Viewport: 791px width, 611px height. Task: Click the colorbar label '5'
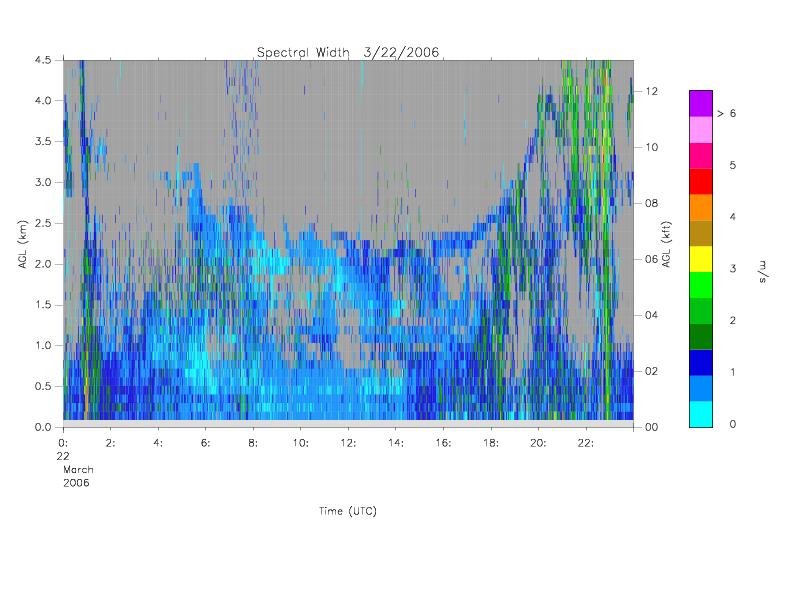[x=732, y=165]
